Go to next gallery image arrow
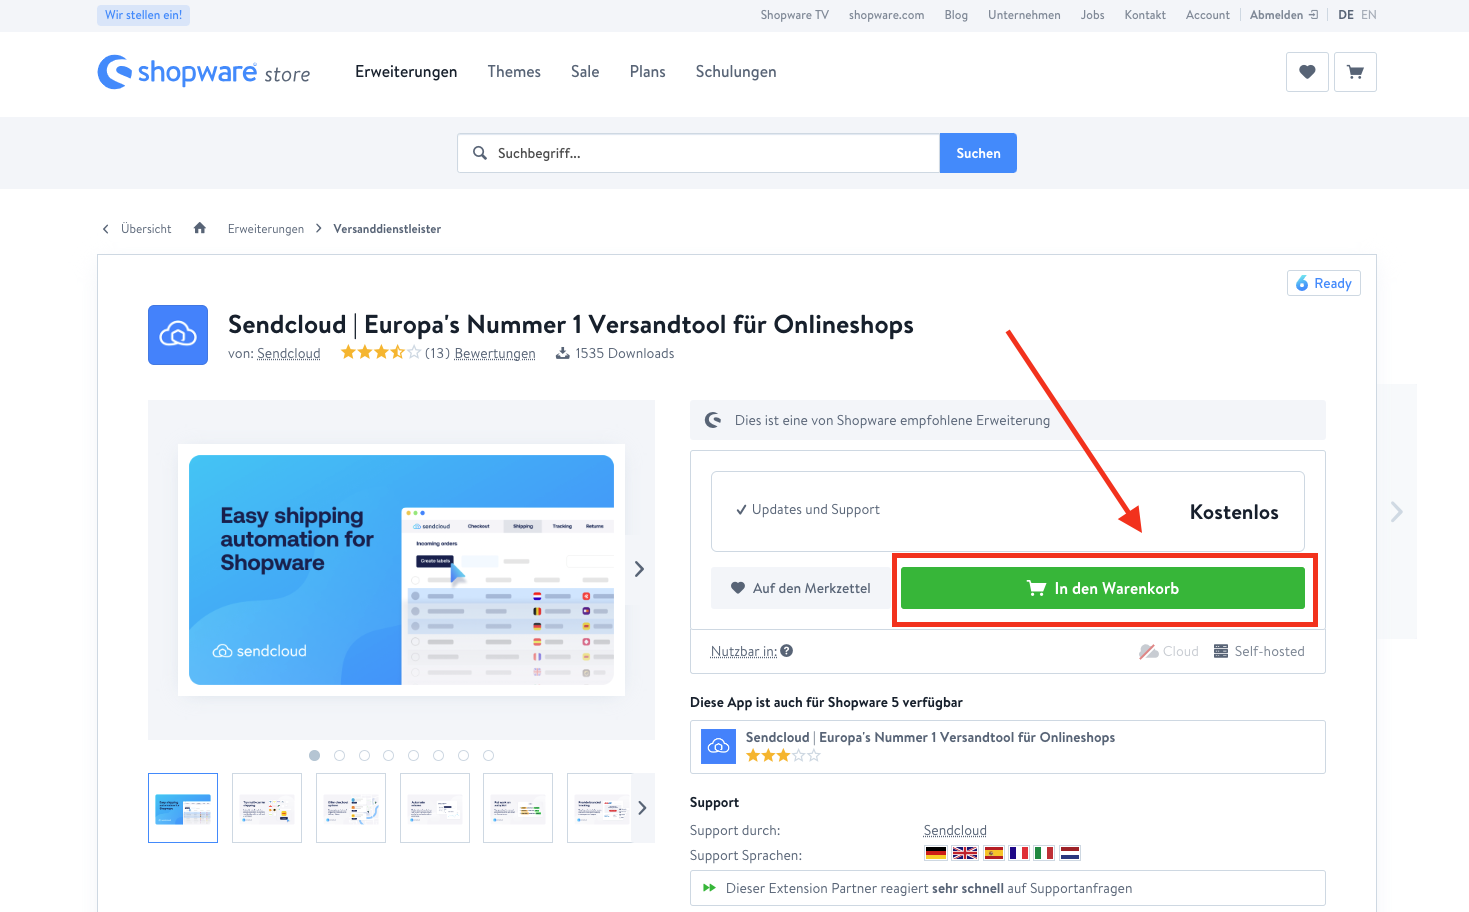The width and height of the screenshot is (1469, 912). (639, 569)
